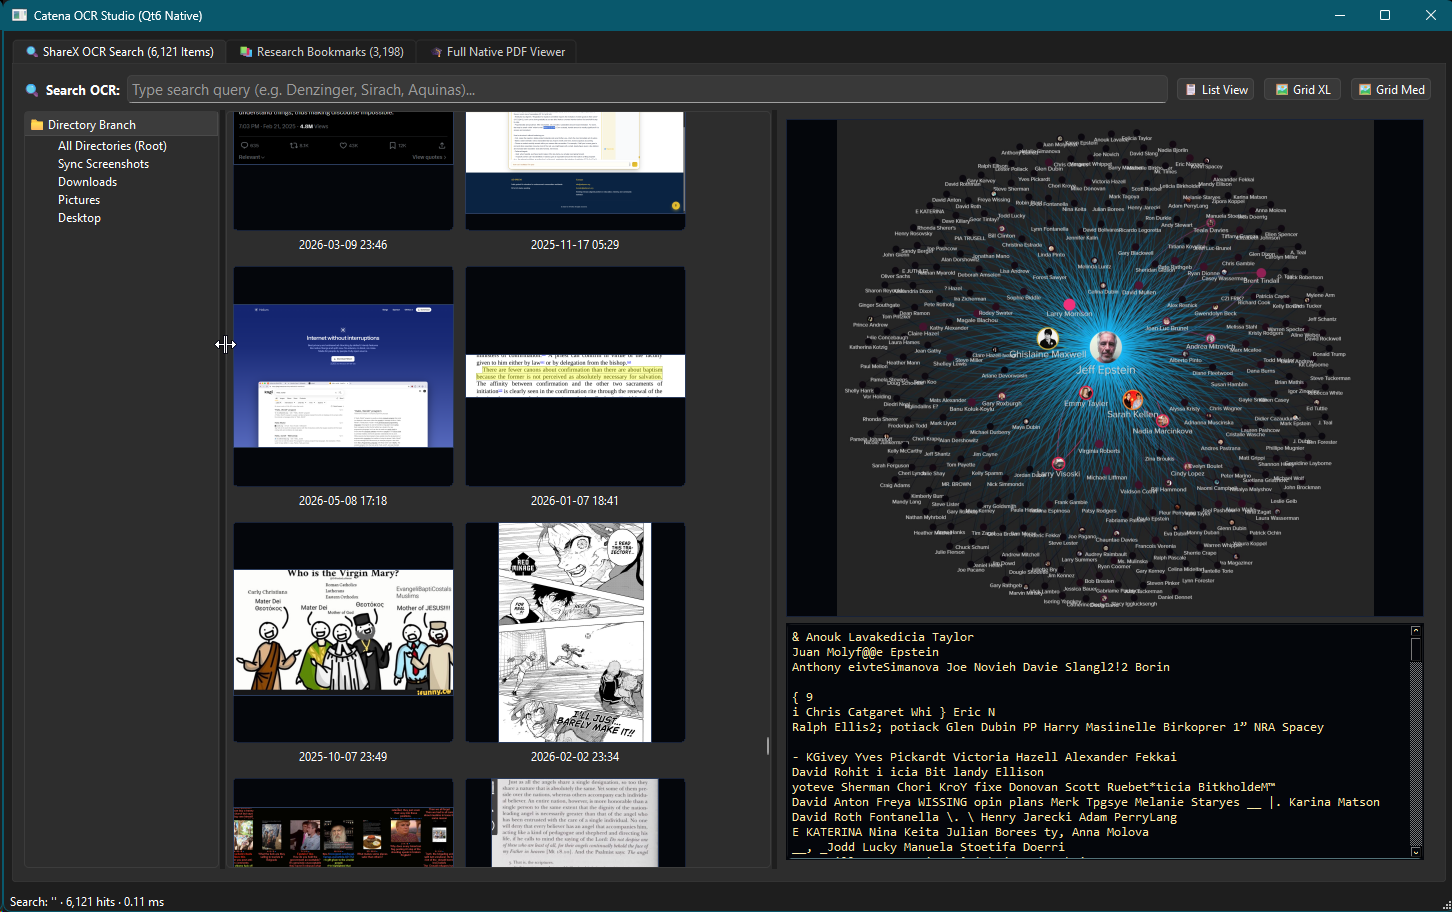
Task: Select the cut-off red collage thumbnail in the bottom row
Action: 343,823
